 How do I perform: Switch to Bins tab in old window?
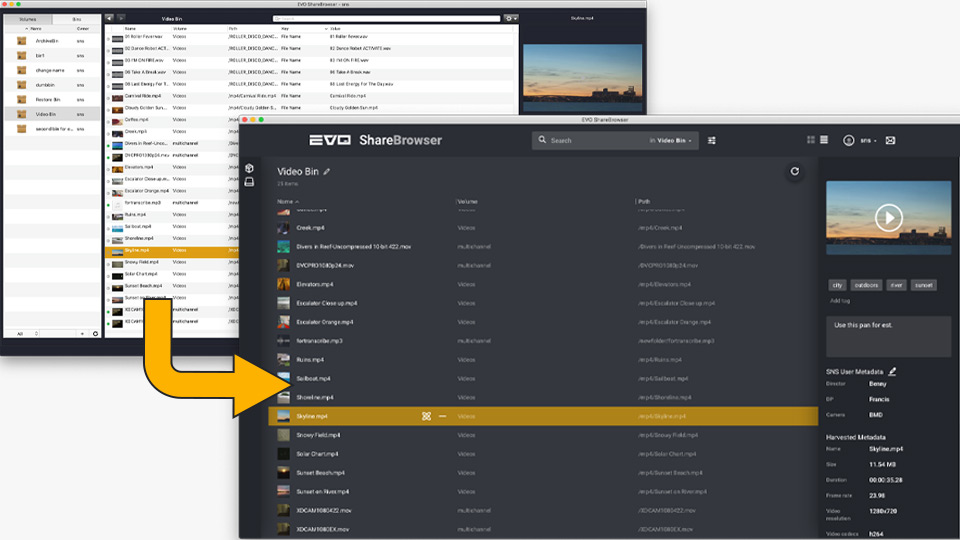77,20
